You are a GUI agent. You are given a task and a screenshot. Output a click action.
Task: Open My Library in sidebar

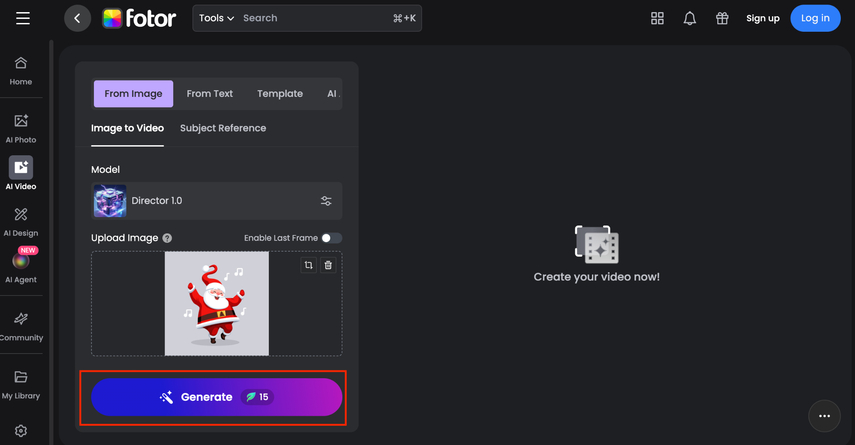point(21,385)
